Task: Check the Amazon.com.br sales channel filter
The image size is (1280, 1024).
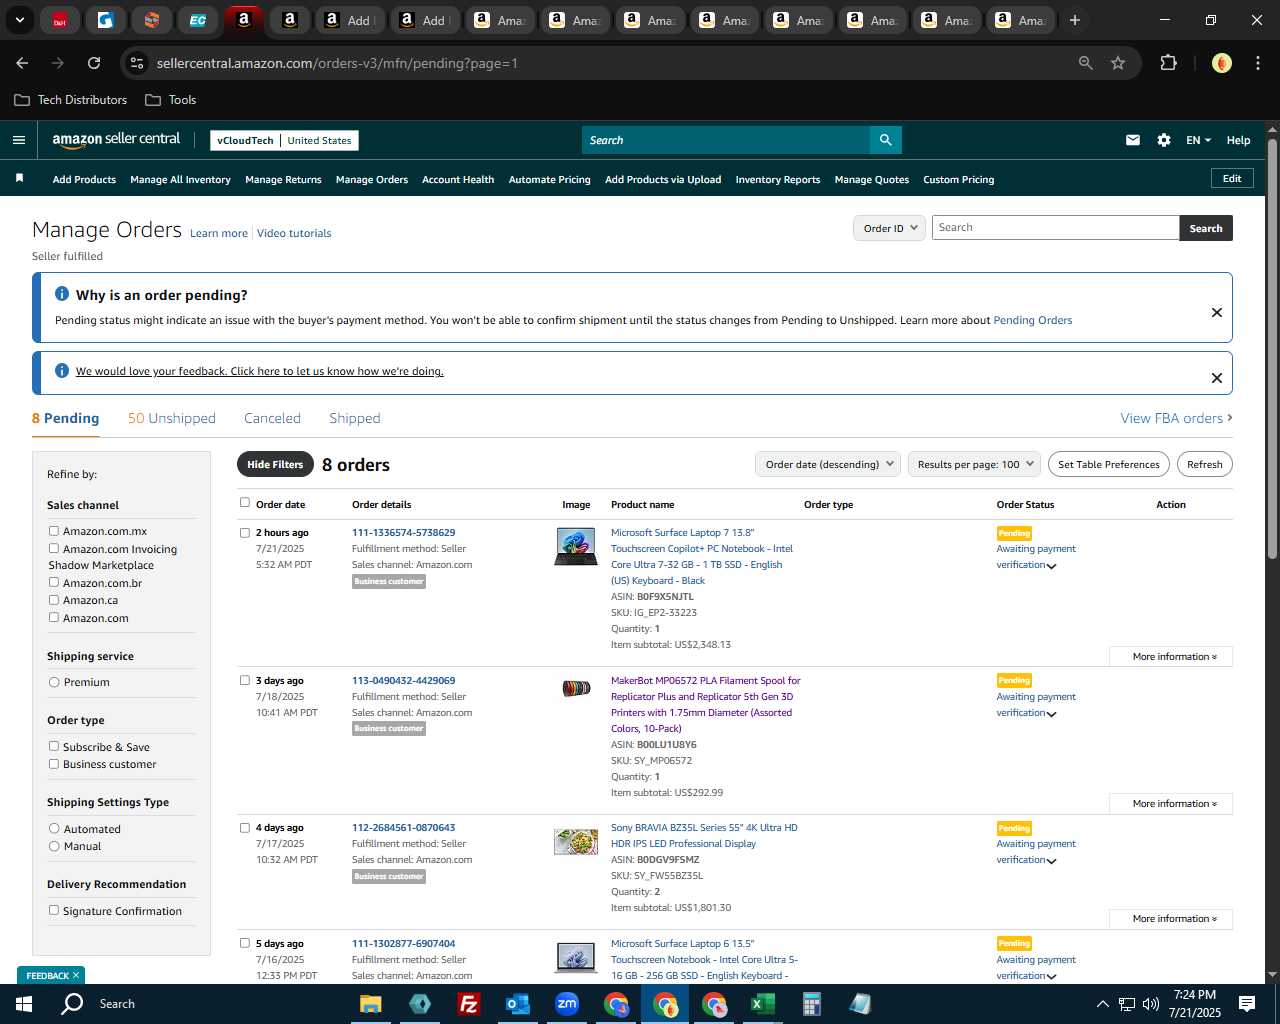Action: [x=54, y=582]
